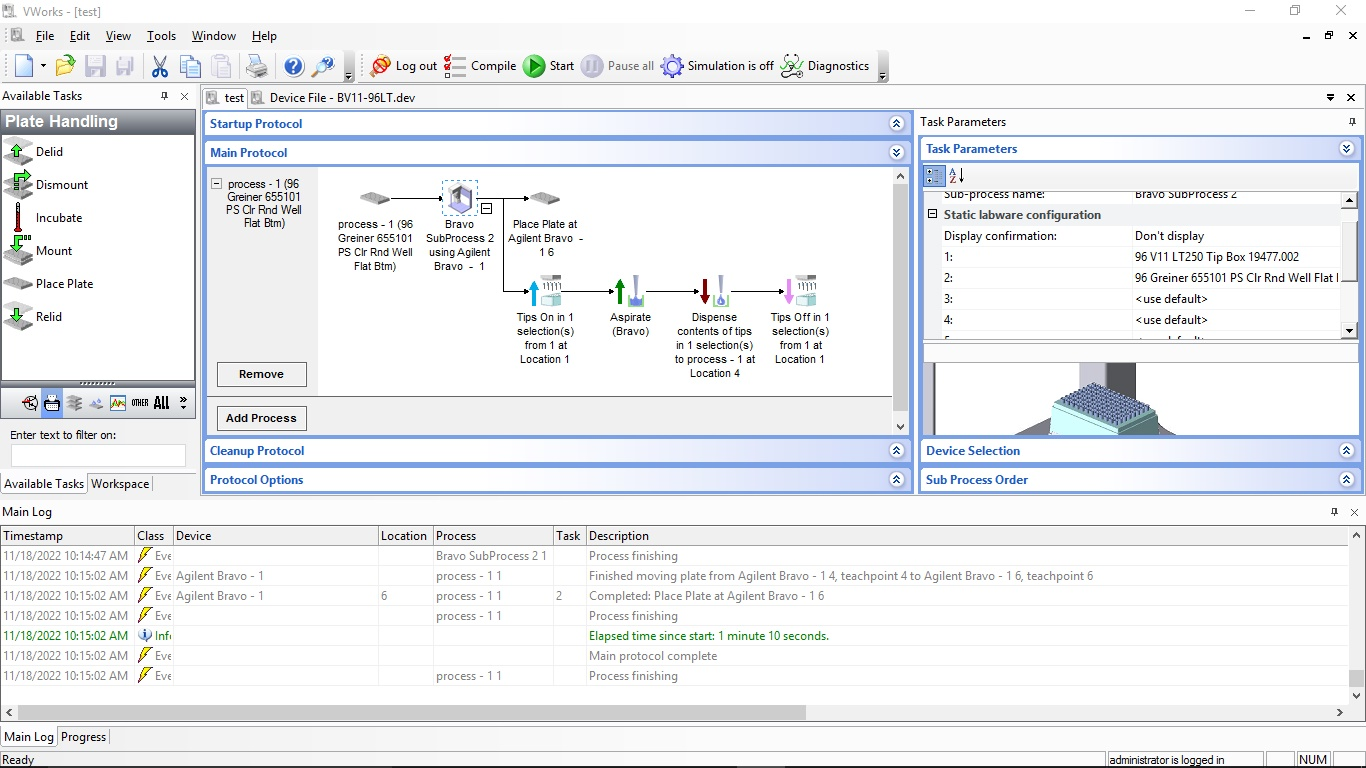Select the Dispense task icon
The image size is (1366, 768).
(x=714, y=291)
